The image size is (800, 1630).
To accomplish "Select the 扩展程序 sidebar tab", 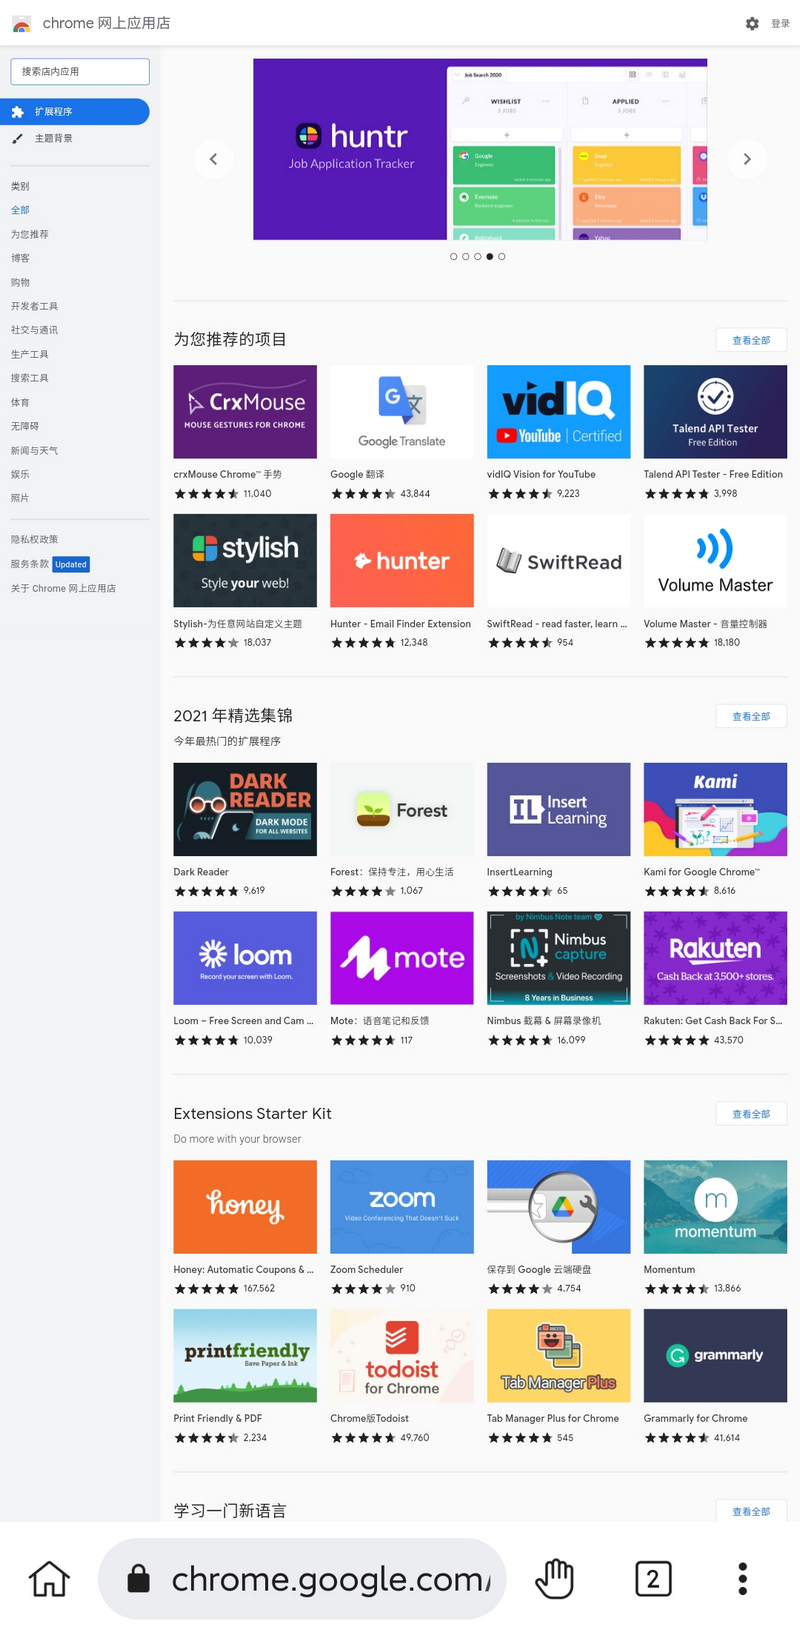I will click(75, 112).
